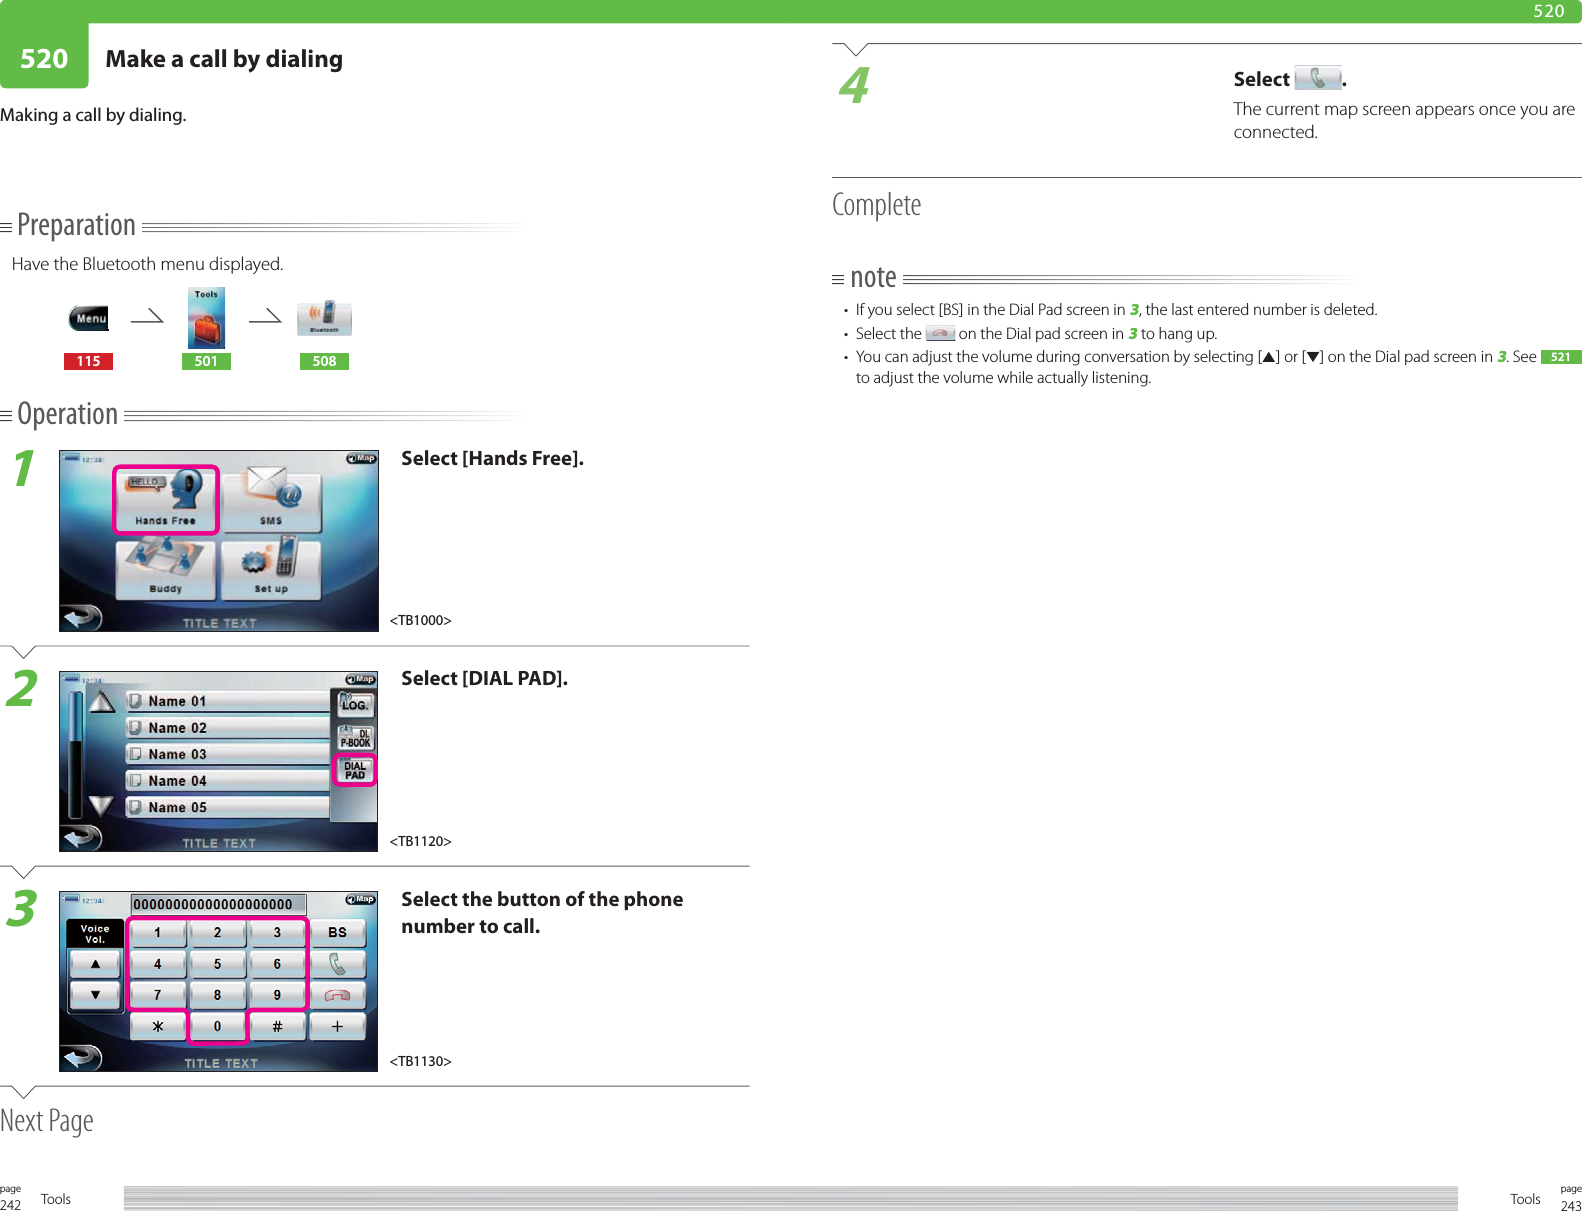The height and width of the screenshot is (1211, 1582).
Task: Click back arrow on Hands Free screen
Action: tap(82, 617)
